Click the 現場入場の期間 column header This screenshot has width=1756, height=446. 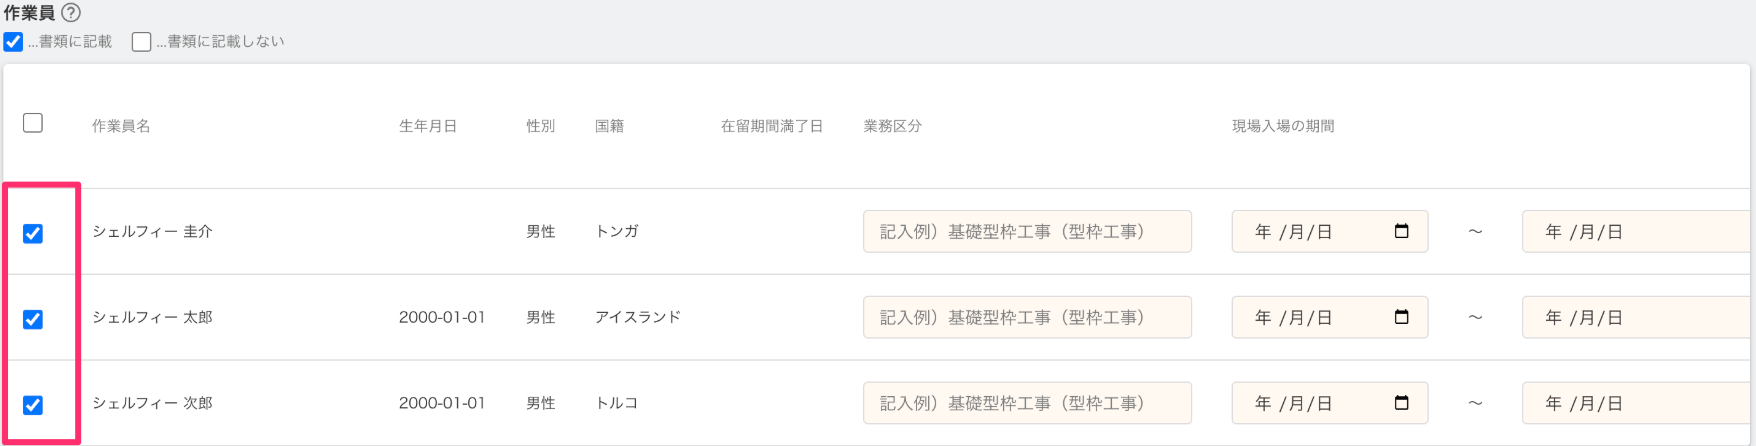1283,126
